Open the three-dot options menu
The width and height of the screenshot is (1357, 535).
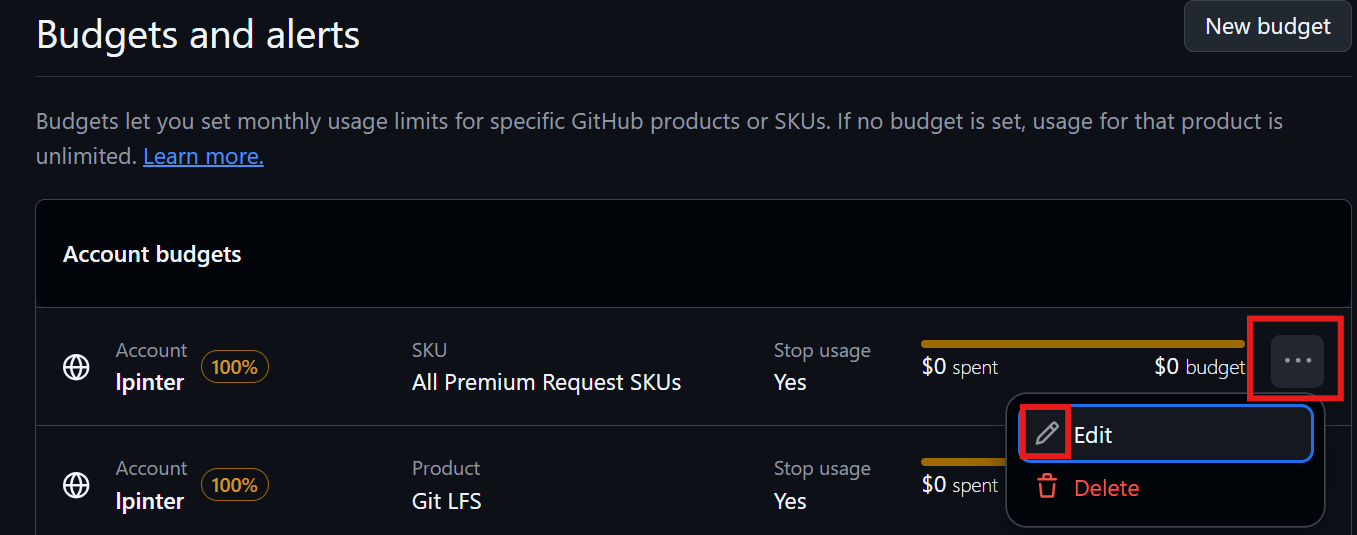[x=1297, y=361]
